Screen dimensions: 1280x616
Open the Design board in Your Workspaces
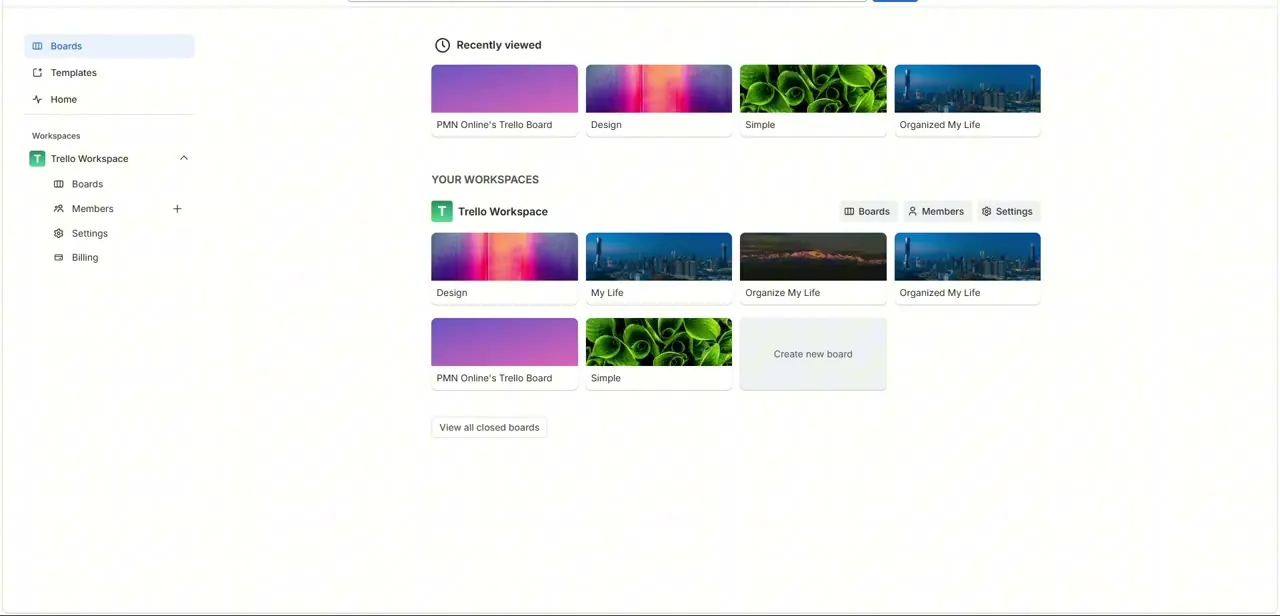[x=504, y=268]
